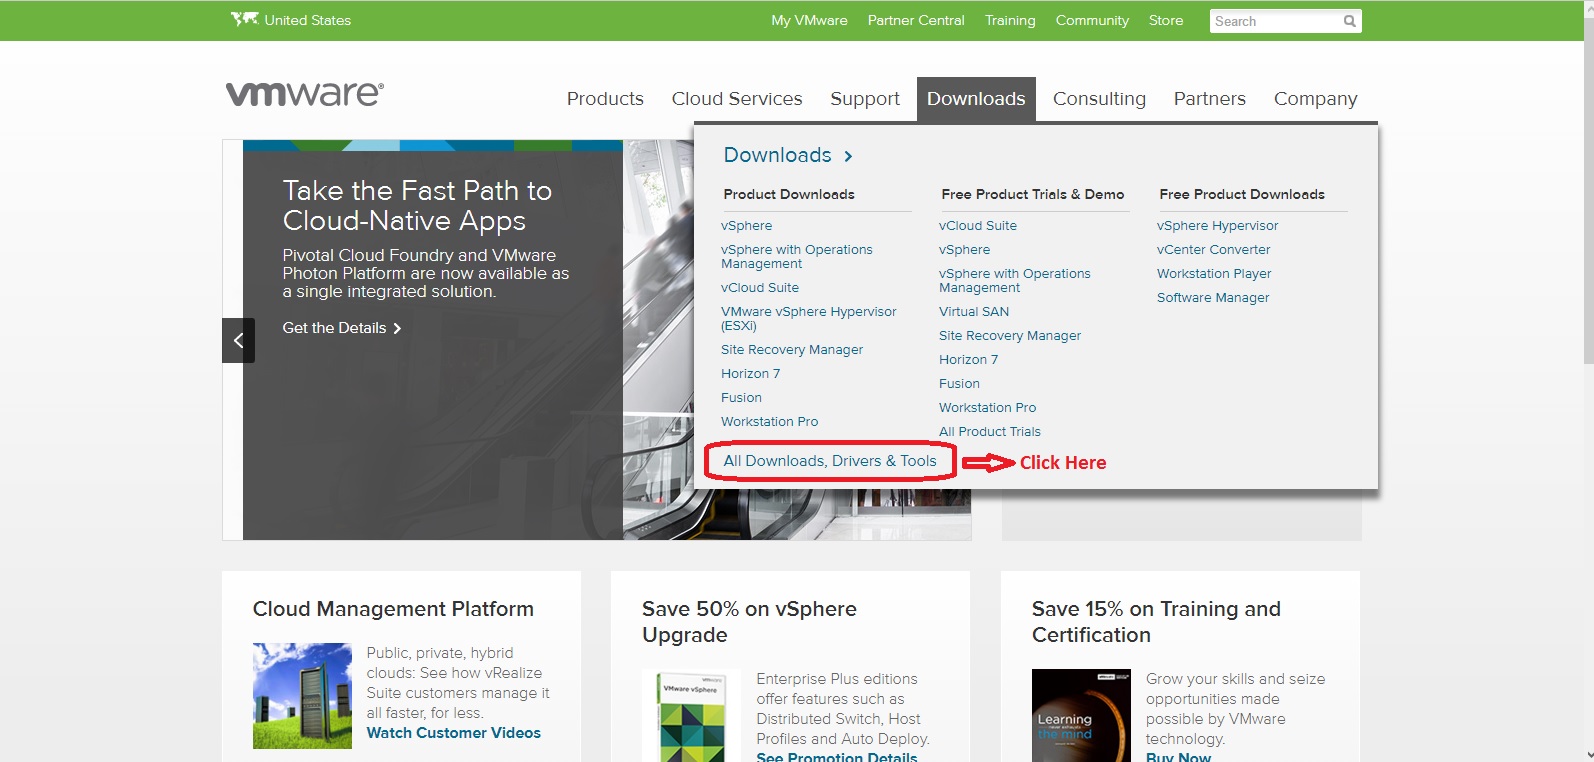Select vCenter Converter free download
1594x762 pixels.
coord(1214,250)
